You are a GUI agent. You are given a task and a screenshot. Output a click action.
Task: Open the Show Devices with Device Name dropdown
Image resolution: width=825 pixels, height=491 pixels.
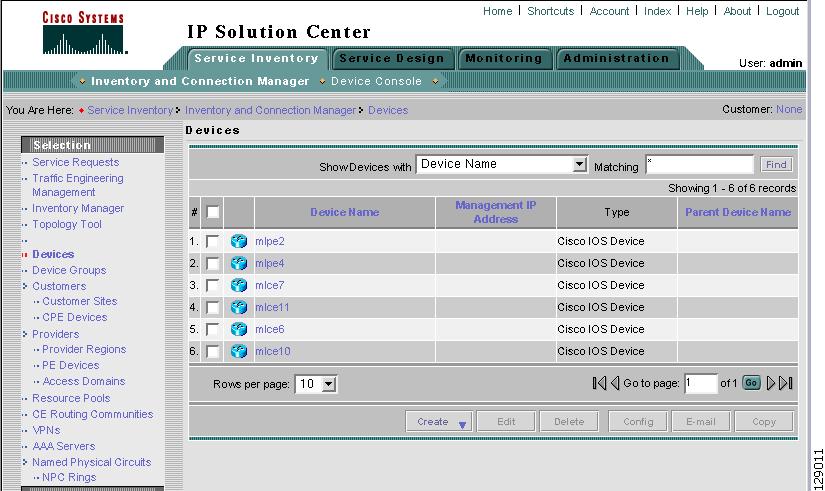(x=501, y=164)
